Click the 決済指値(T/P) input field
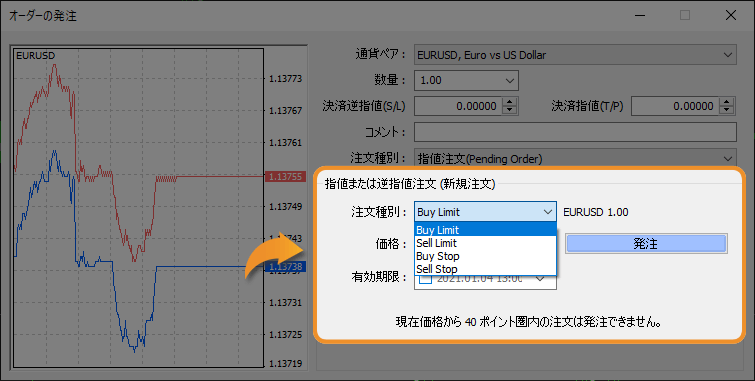 pos(675,106)
